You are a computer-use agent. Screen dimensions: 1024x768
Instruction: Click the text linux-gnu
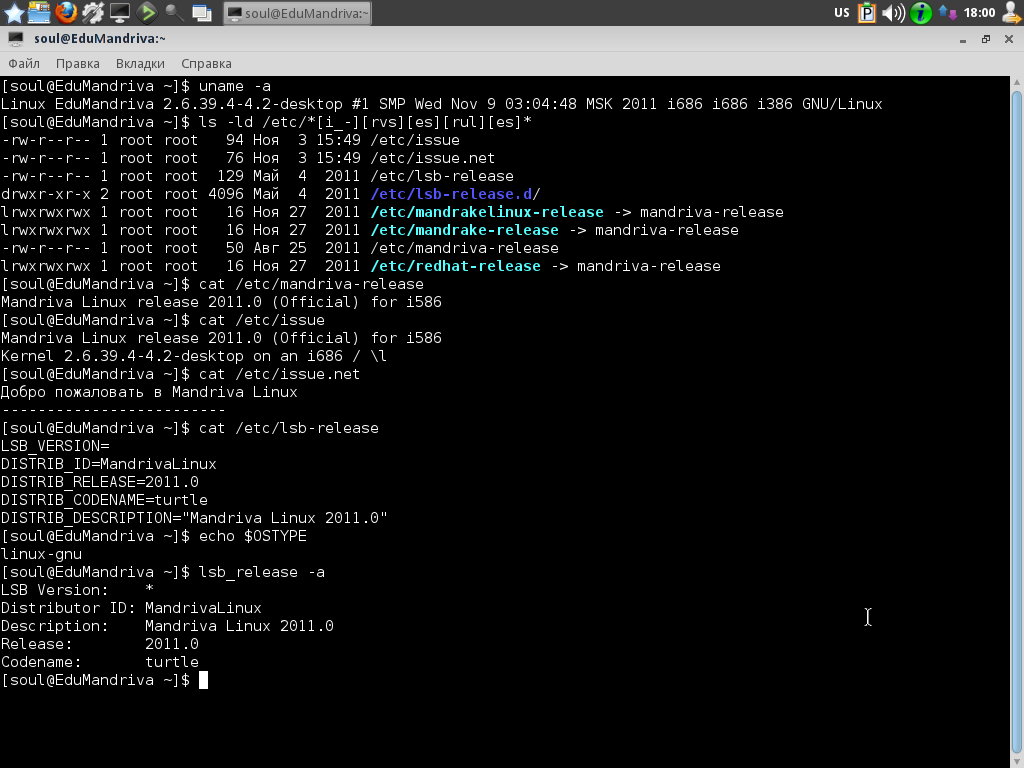pos(41,554)
